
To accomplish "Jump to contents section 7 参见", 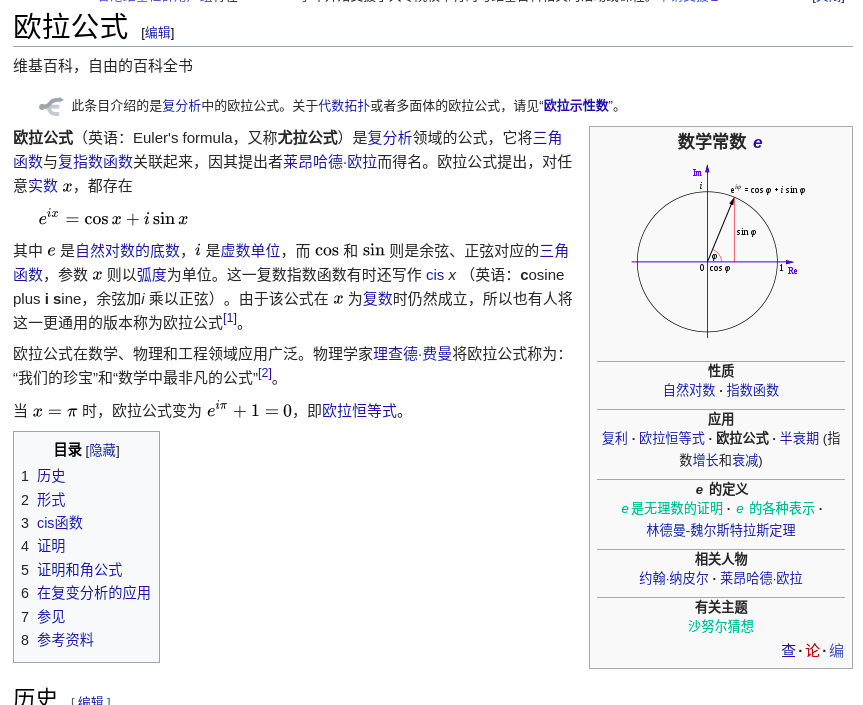I will point(51,616).
